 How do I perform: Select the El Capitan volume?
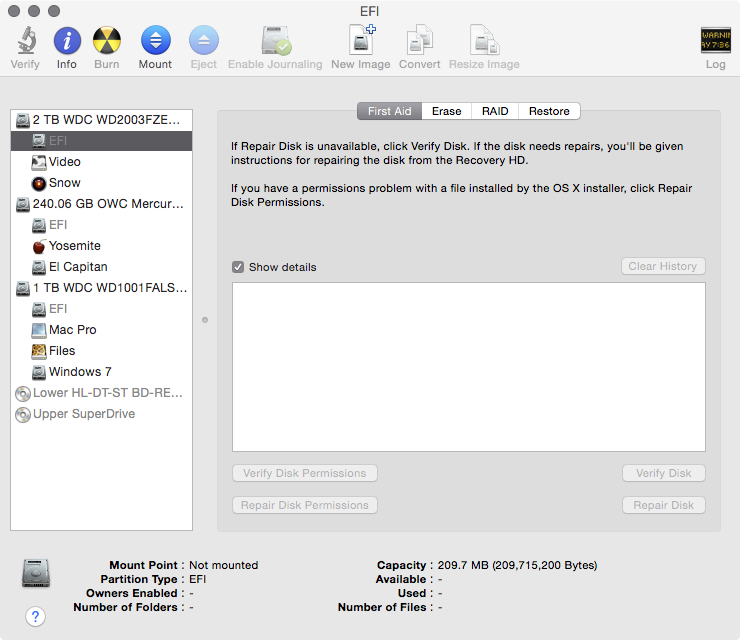point(101,267)
